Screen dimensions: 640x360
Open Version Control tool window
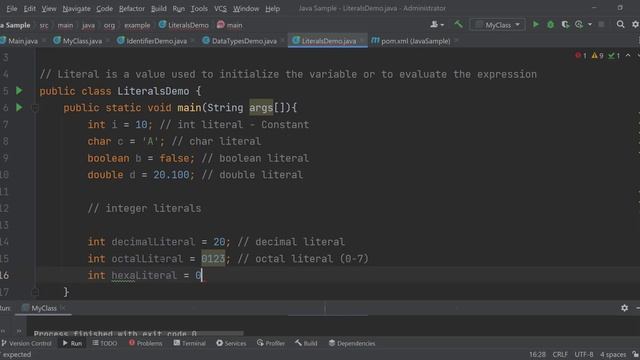click(x=27, y=343)
